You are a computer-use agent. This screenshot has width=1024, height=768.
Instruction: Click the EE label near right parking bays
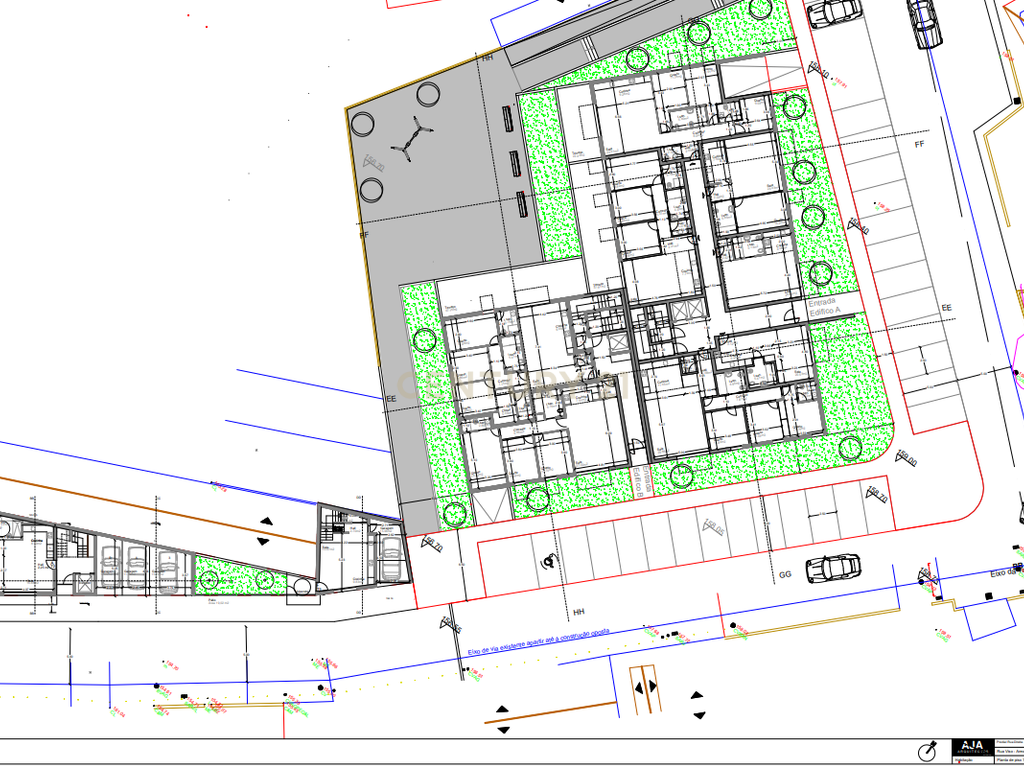(x=946, y=308)
